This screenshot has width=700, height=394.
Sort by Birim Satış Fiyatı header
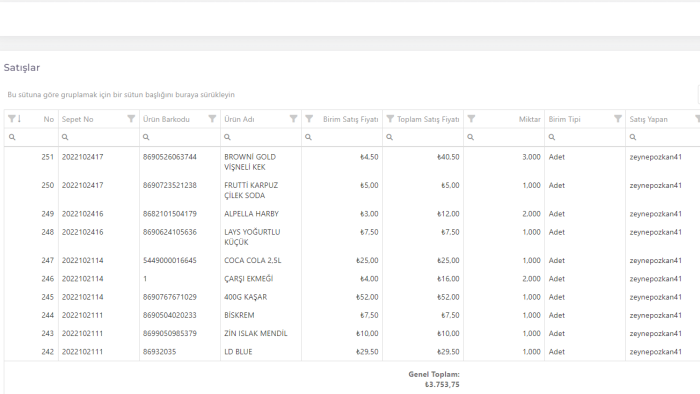click(x=350, y=119)
